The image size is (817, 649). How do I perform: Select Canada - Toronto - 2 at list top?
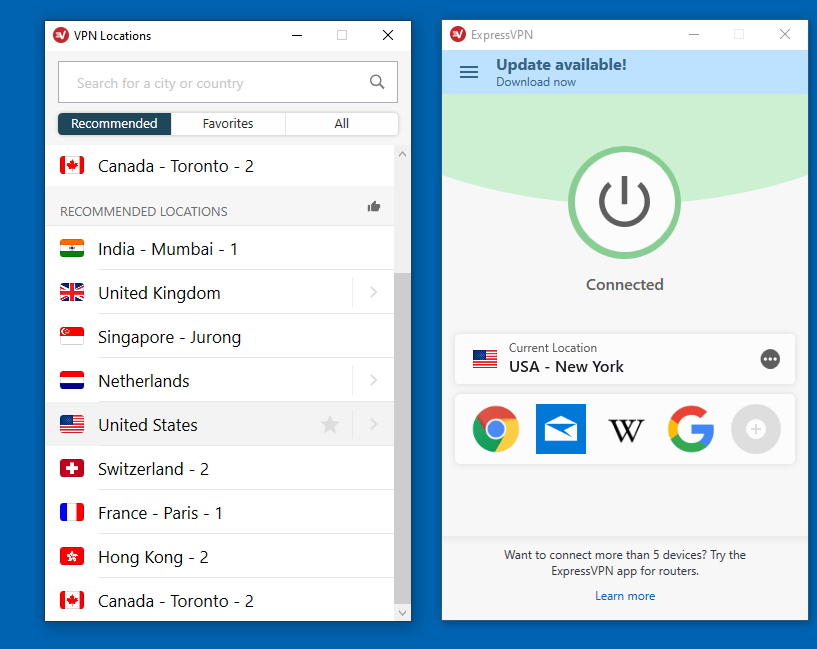219,166
